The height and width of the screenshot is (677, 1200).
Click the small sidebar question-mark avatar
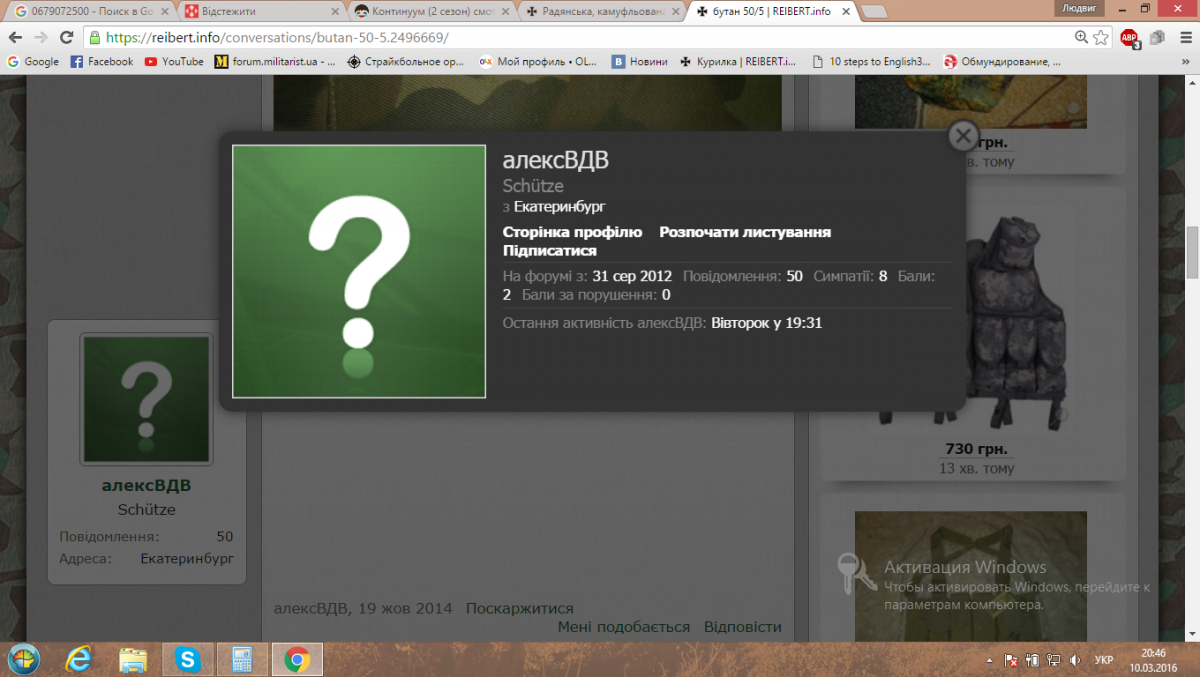coord(147,399)
